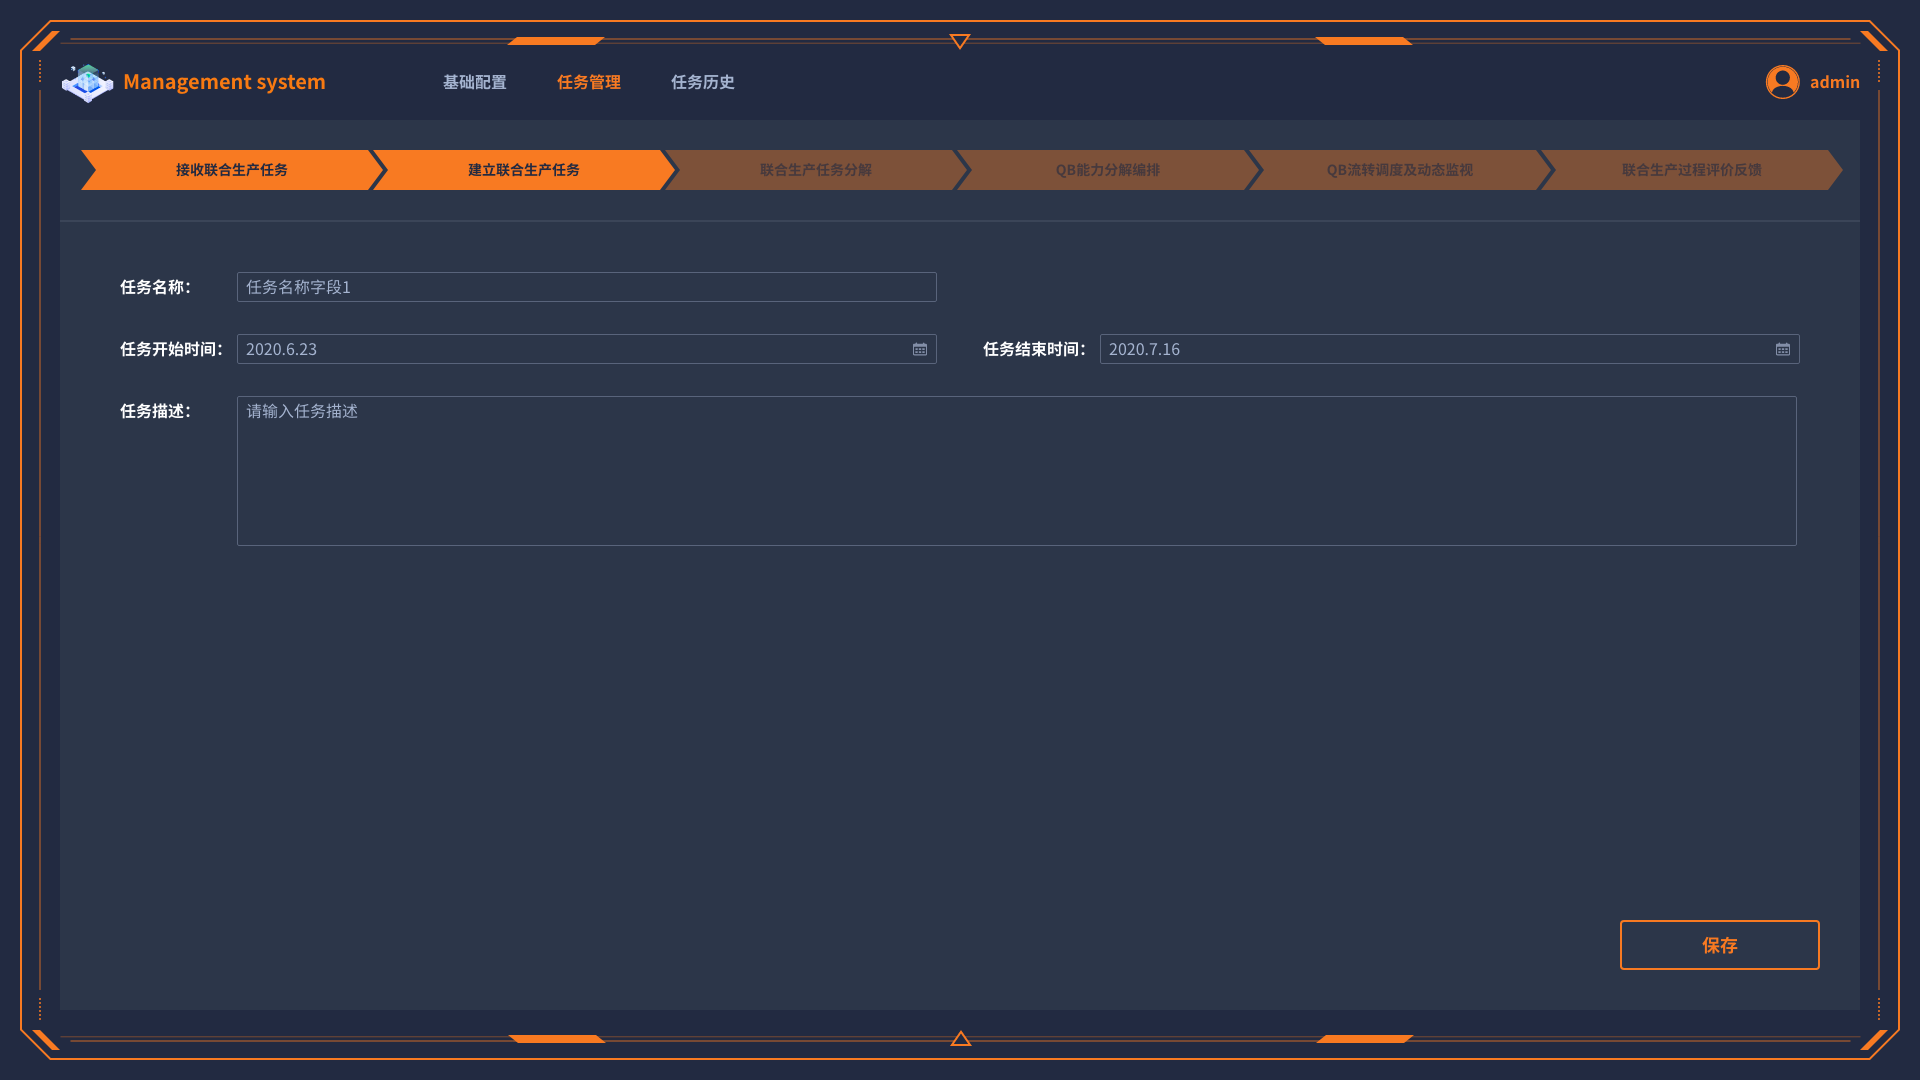Image resolution: width=1920 pixels, height=1080 pixels.
Task: Click the 任务描述 label
Action: point(155,411)
